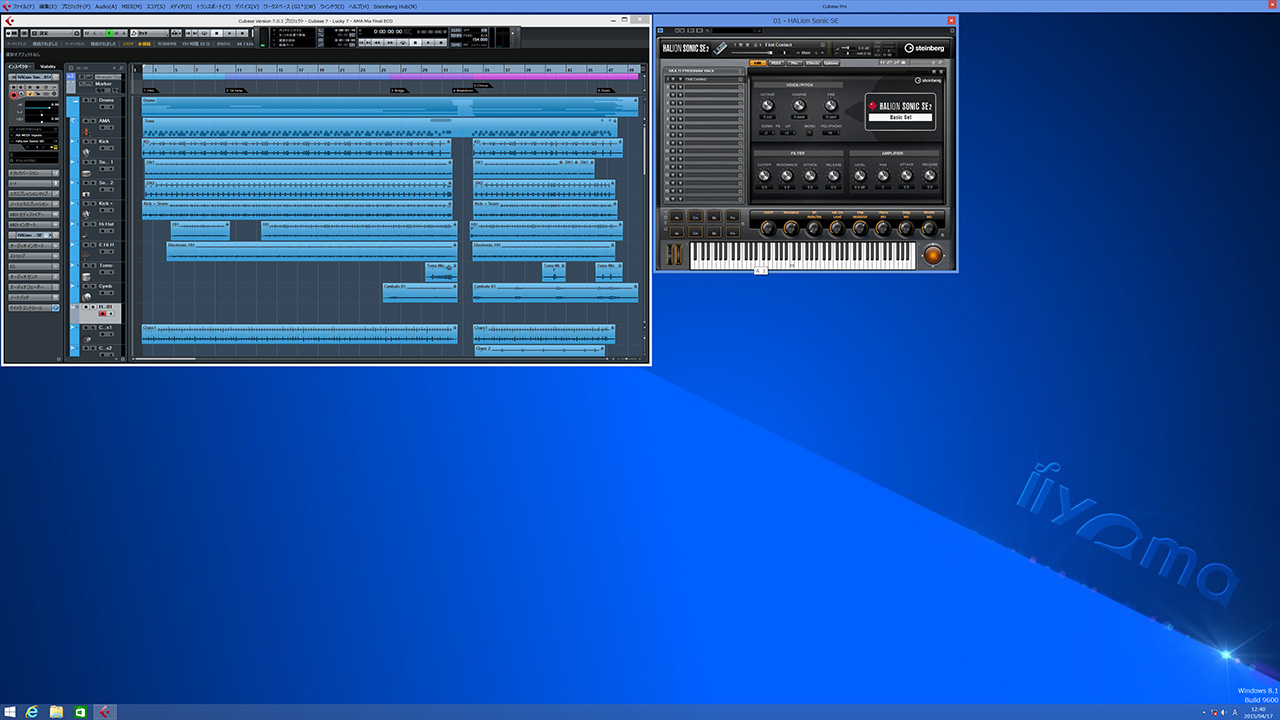Click the CUTOFF knob in the HALion Filter section
Image resolution: width=1280 pixels, height=720 pixels.
click(764, 175)
